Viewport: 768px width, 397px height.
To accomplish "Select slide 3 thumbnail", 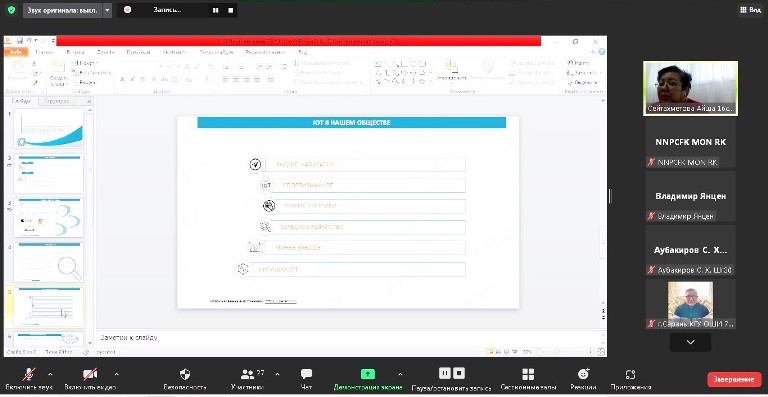I will (48, 218).
